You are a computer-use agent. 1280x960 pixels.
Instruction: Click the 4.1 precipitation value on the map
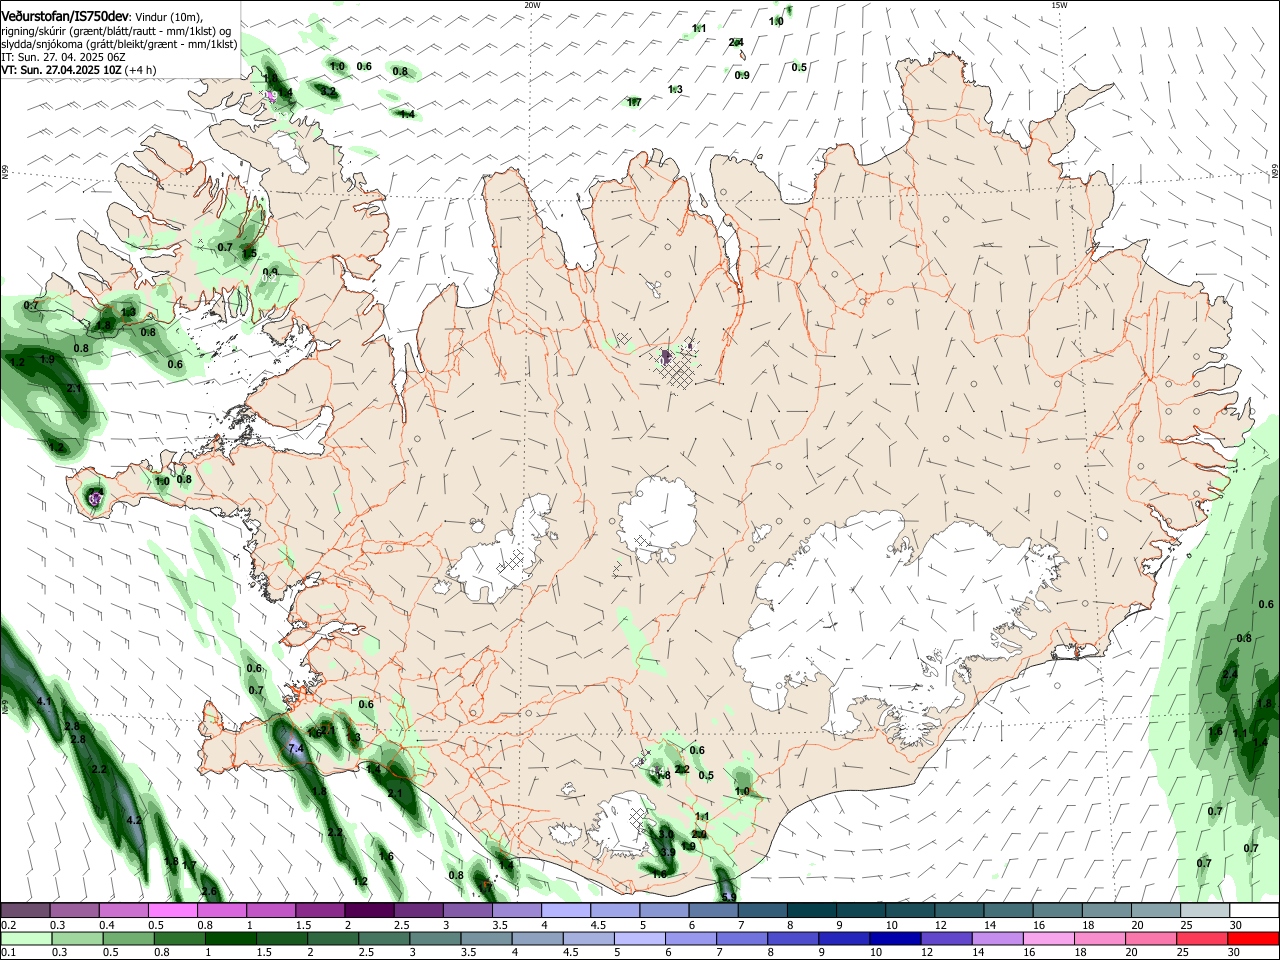[x=44, y=702]
